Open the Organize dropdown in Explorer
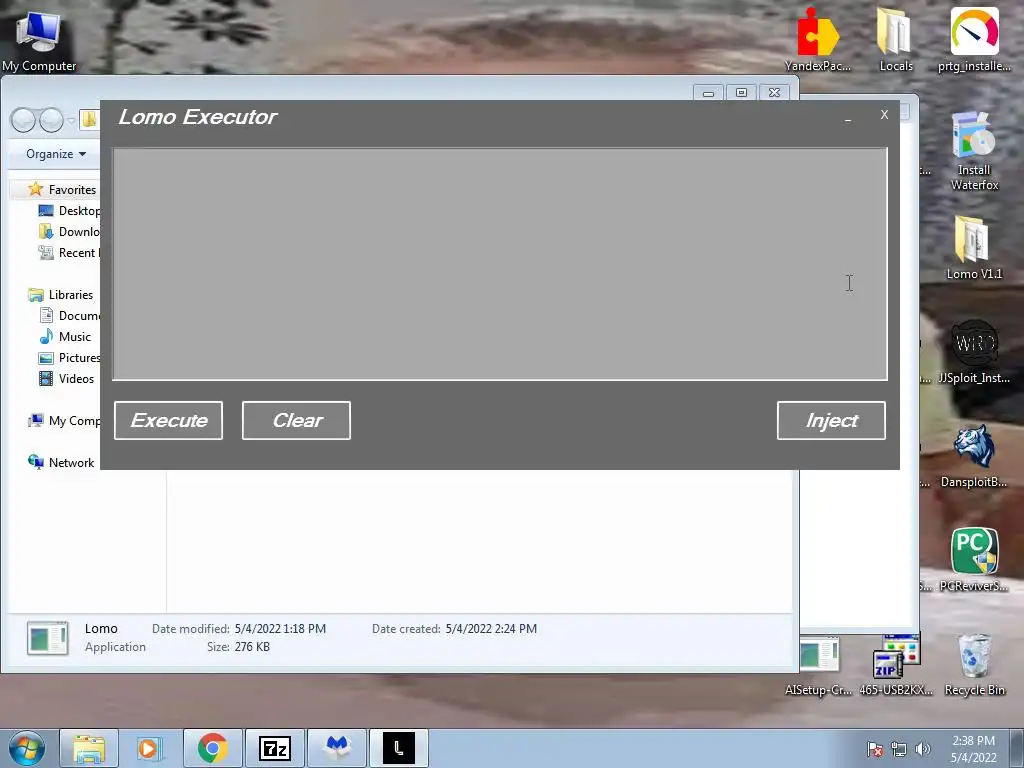Viewport: 1024px width, 768px height. [56, 154]
